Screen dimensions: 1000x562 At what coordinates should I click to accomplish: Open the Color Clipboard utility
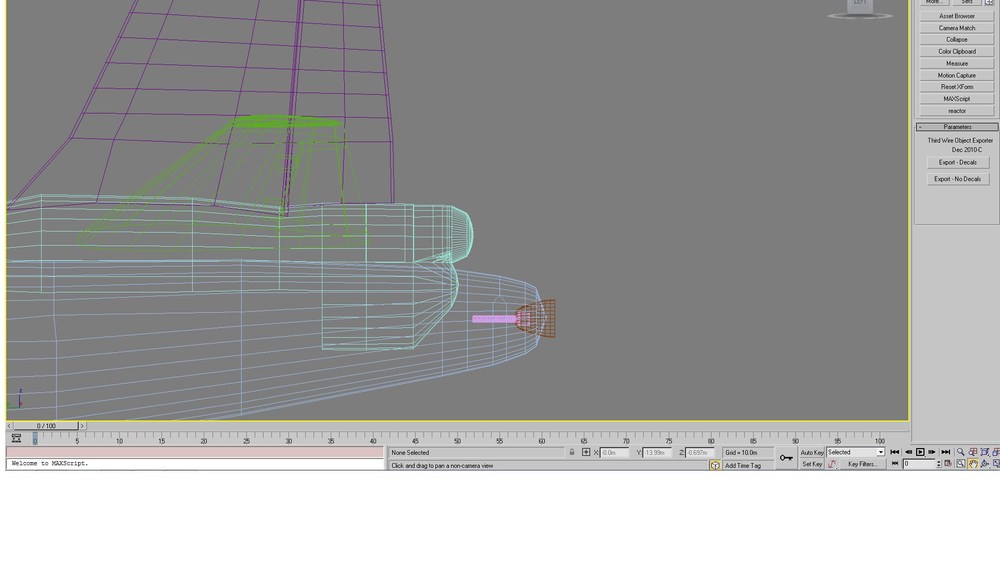pyautogui.click(x=957, y=52)
